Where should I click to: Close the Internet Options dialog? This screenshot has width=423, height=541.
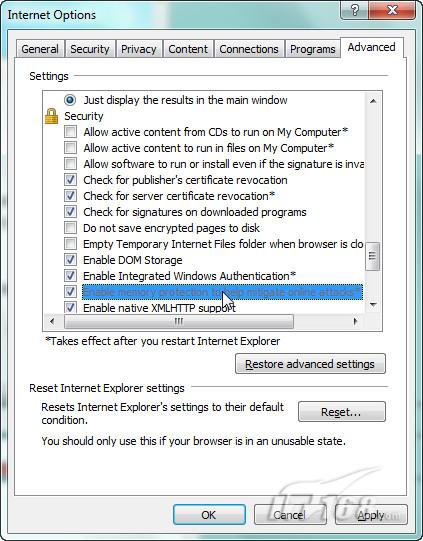coord(392,10)
